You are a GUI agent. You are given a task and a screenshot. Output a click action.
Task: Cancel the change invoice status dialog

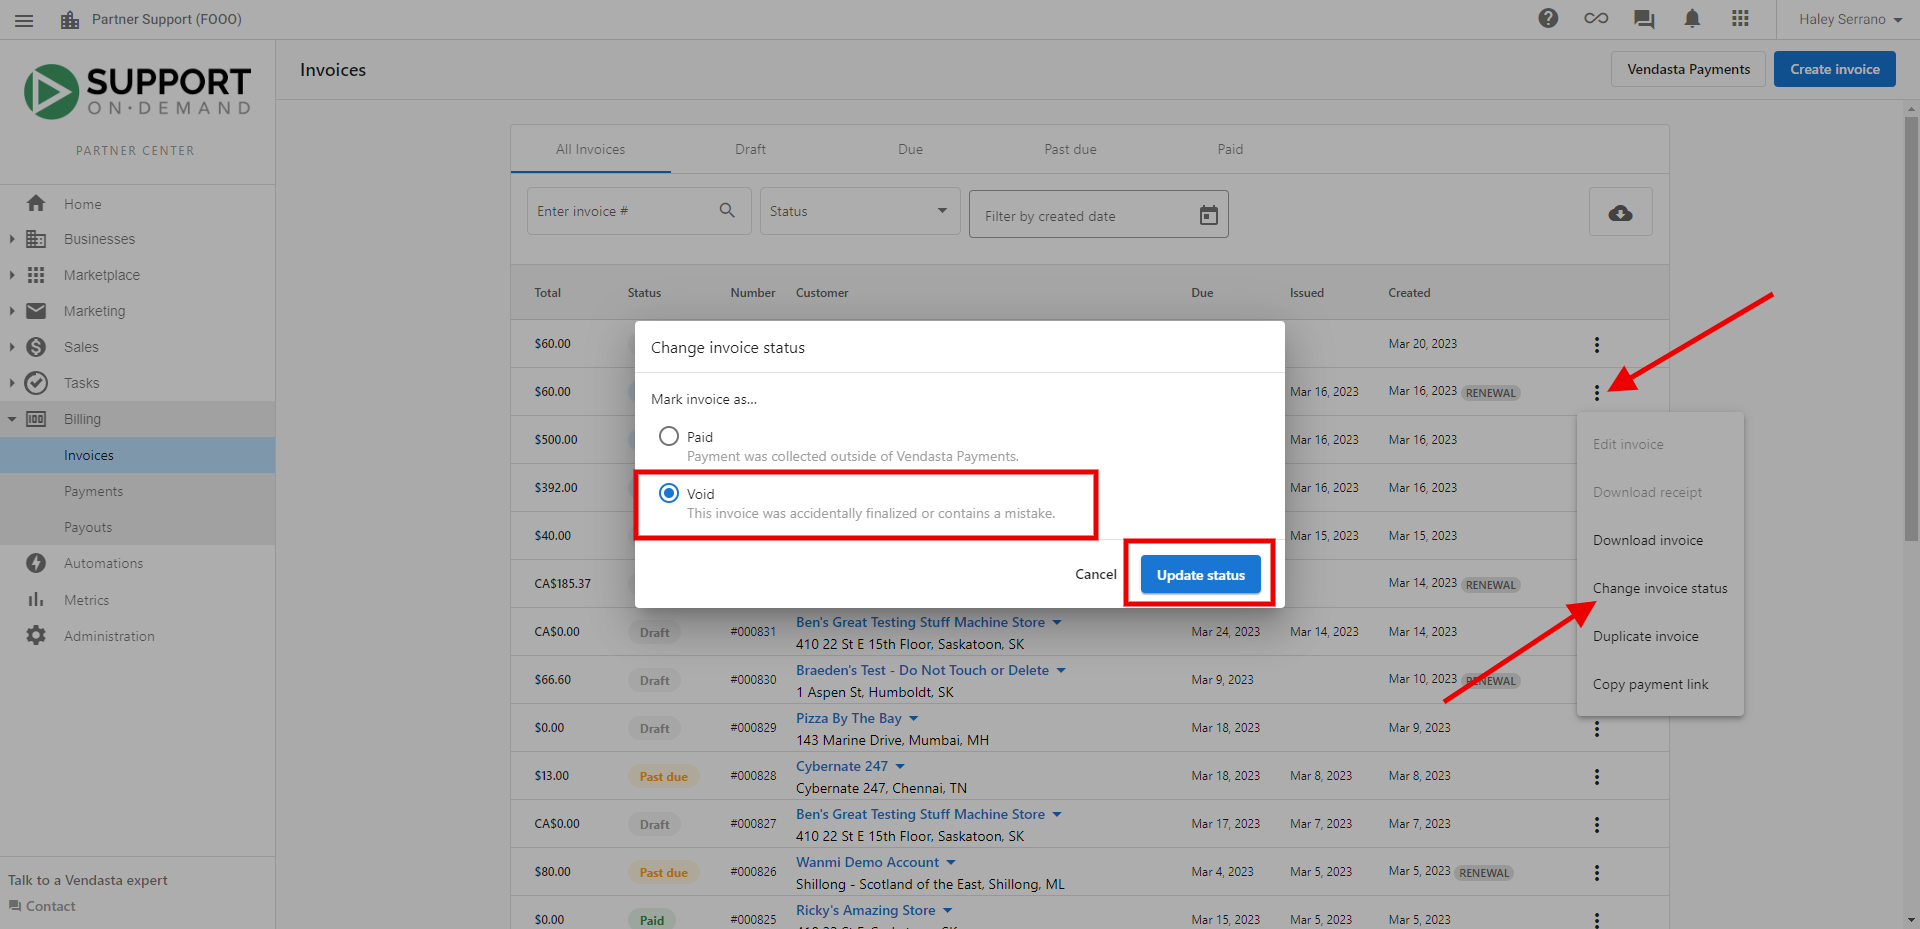[1095, 574]
